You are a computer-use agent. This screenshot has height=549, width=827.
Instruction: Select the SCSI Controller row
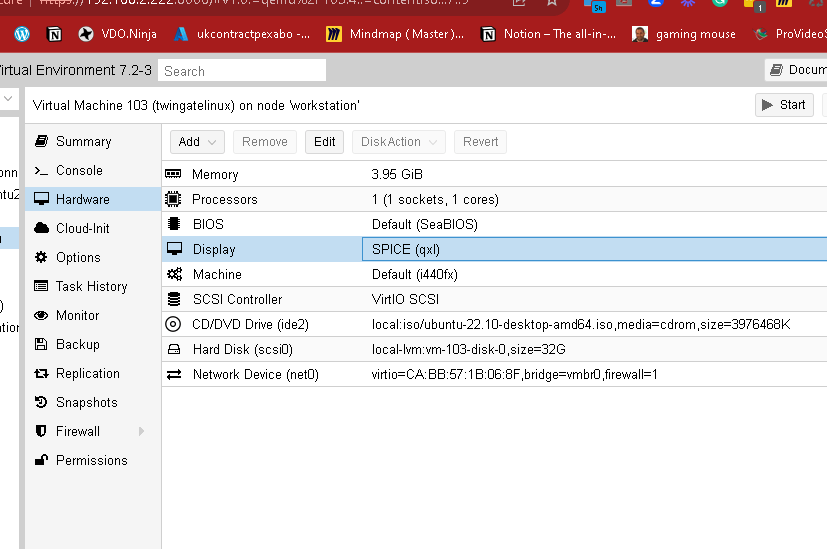[494, 299]
